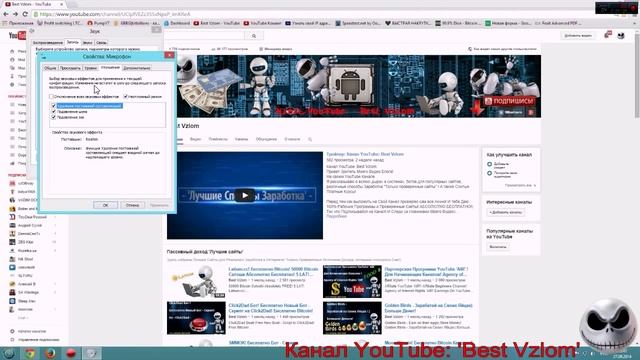Click the add channels button under interesting channels

(x=505, y=212)
